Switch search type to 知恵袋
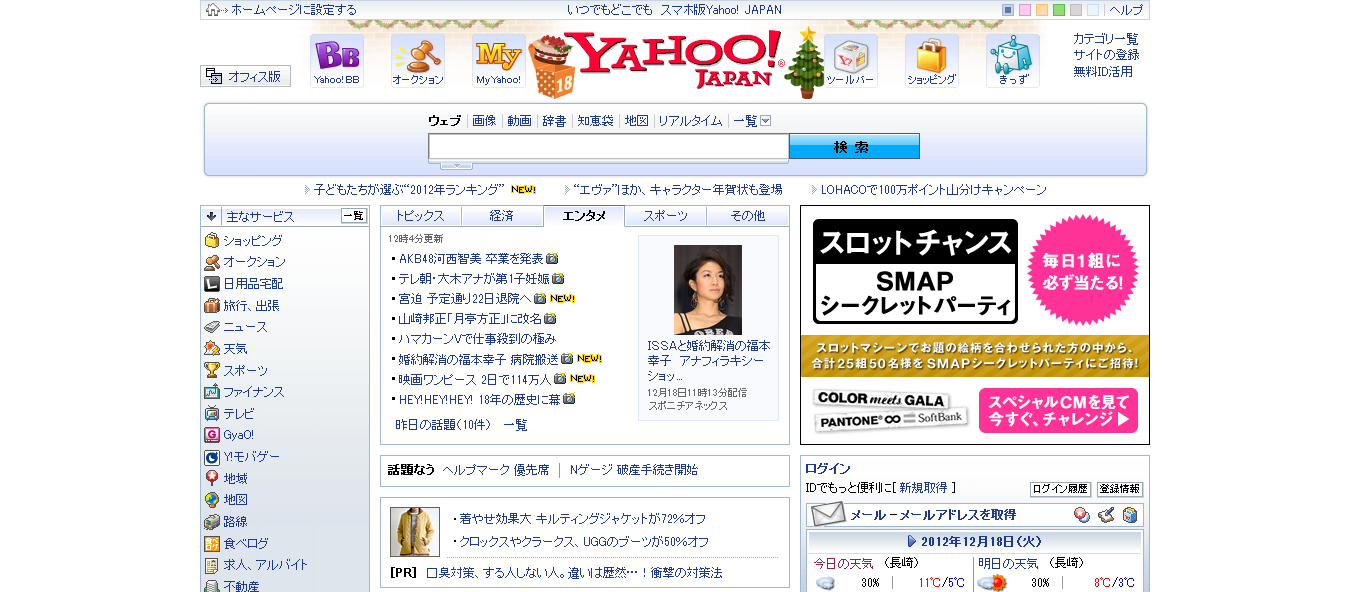This screenshot has height=592, width=1349. click(x=595, y=121)
